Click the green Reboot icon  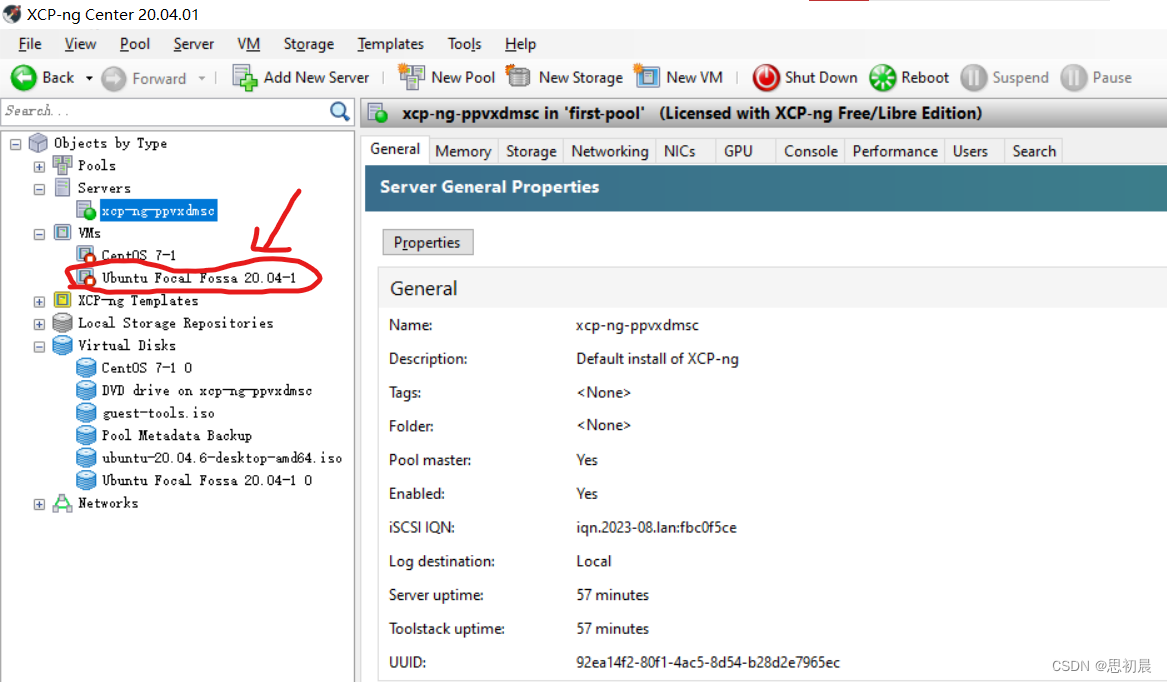coord(883,77)
